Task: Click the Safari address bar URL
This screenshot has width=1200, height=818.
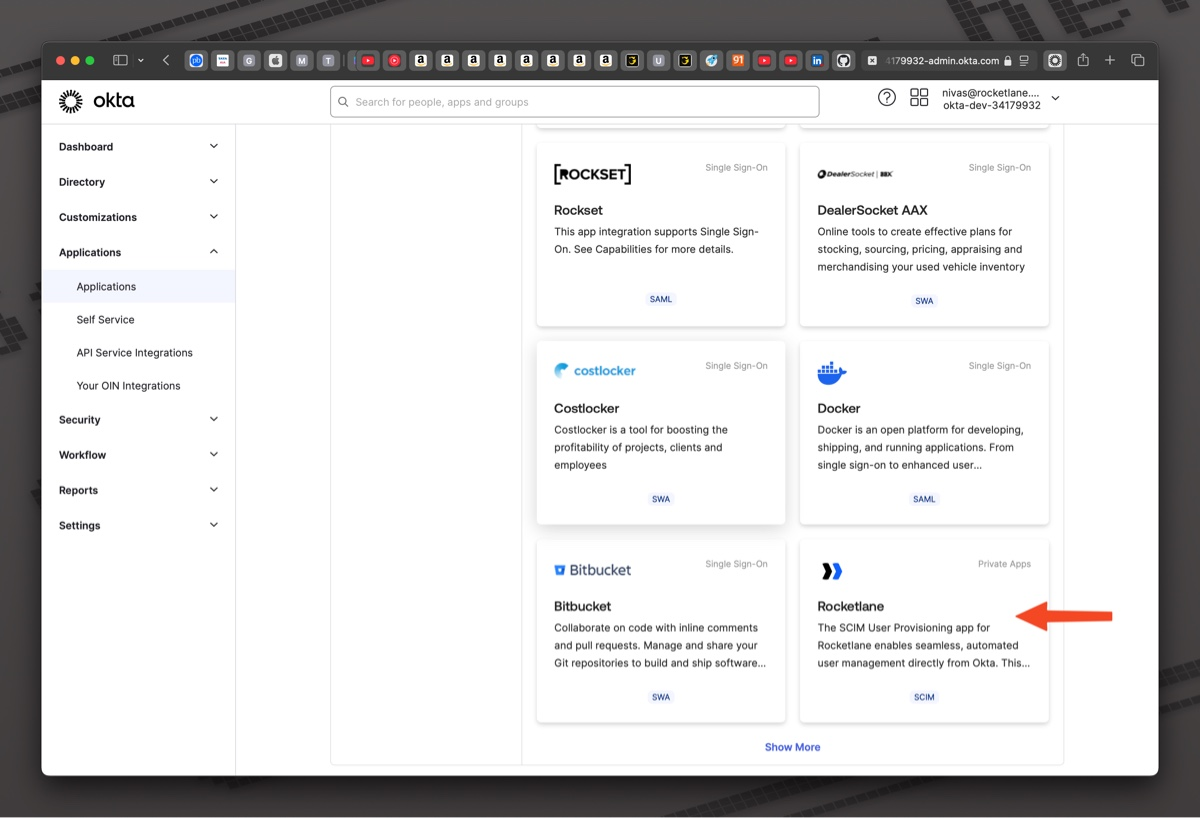Action: click(942, 61)
